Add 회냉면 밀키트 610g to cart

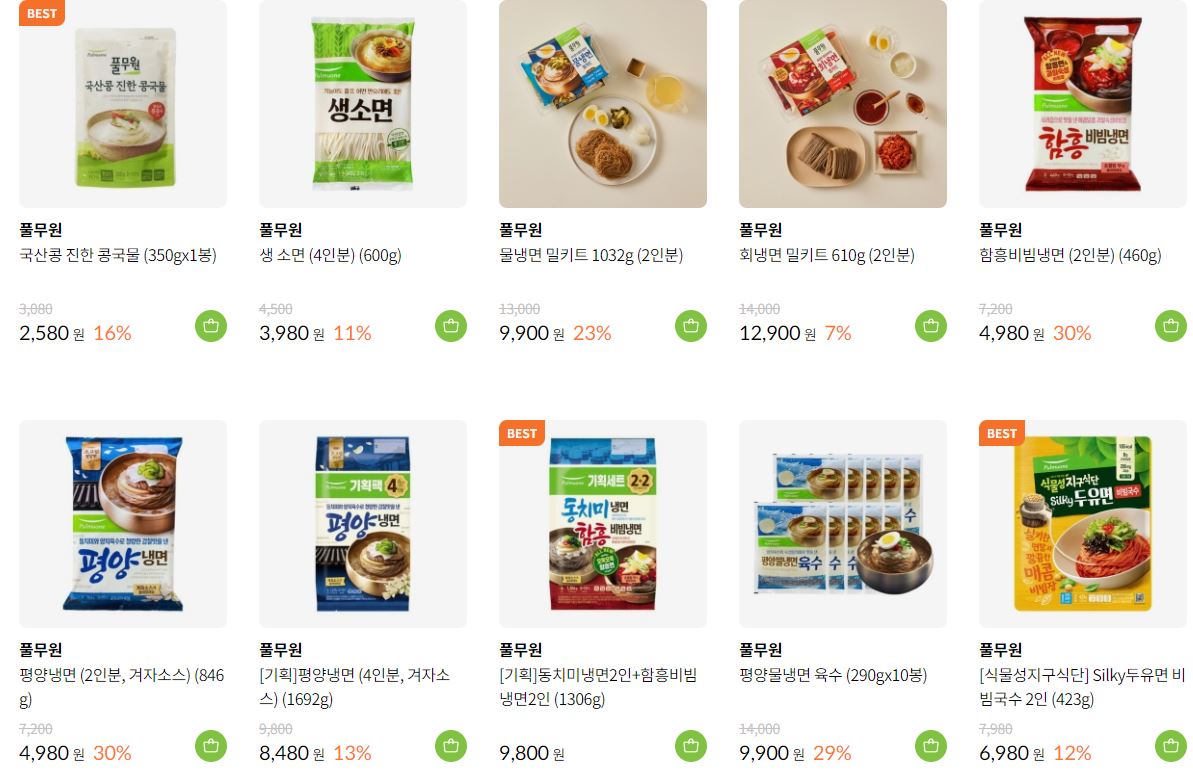point(931,326)
